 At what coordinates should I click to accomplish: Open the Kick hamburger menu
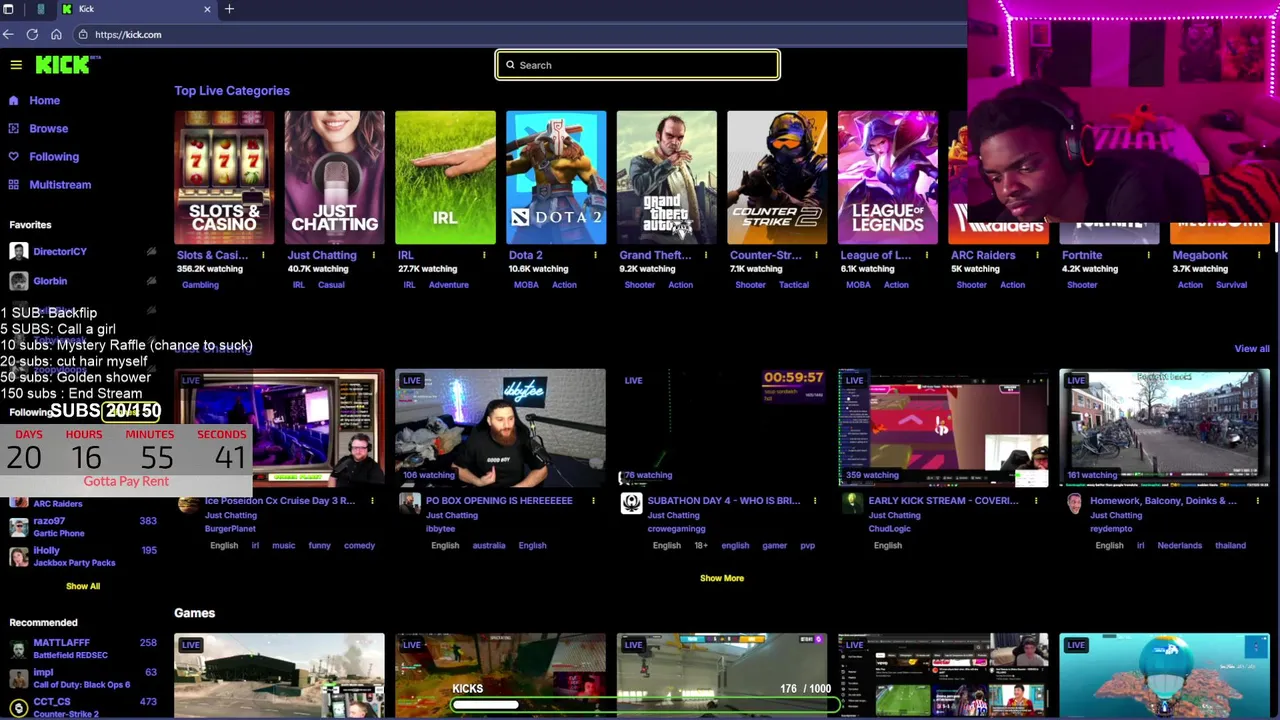click(x=16, y=65)
